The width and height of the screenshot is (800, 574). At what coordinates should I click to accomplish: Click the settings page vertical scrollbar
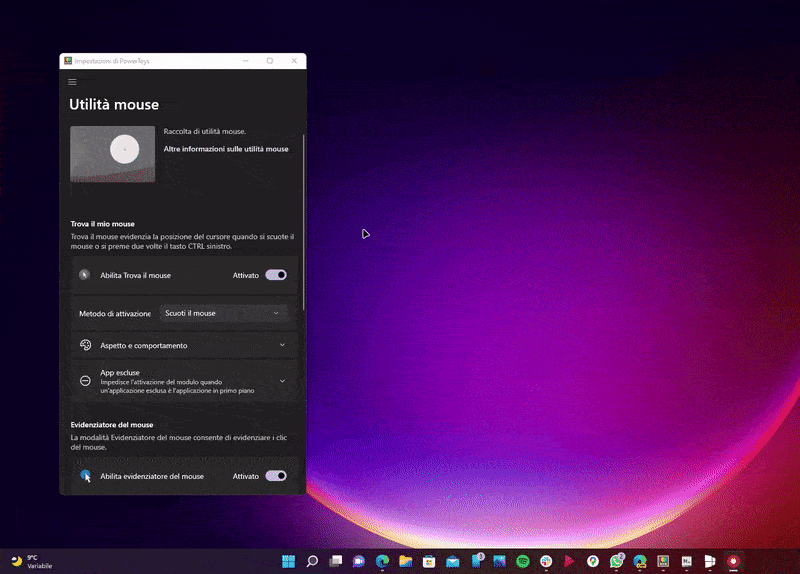click(304, 222)
